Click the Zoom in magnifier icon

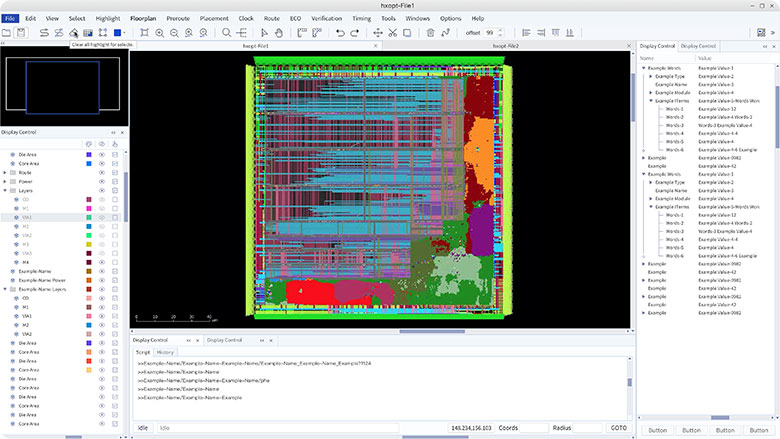pos(160,33)
